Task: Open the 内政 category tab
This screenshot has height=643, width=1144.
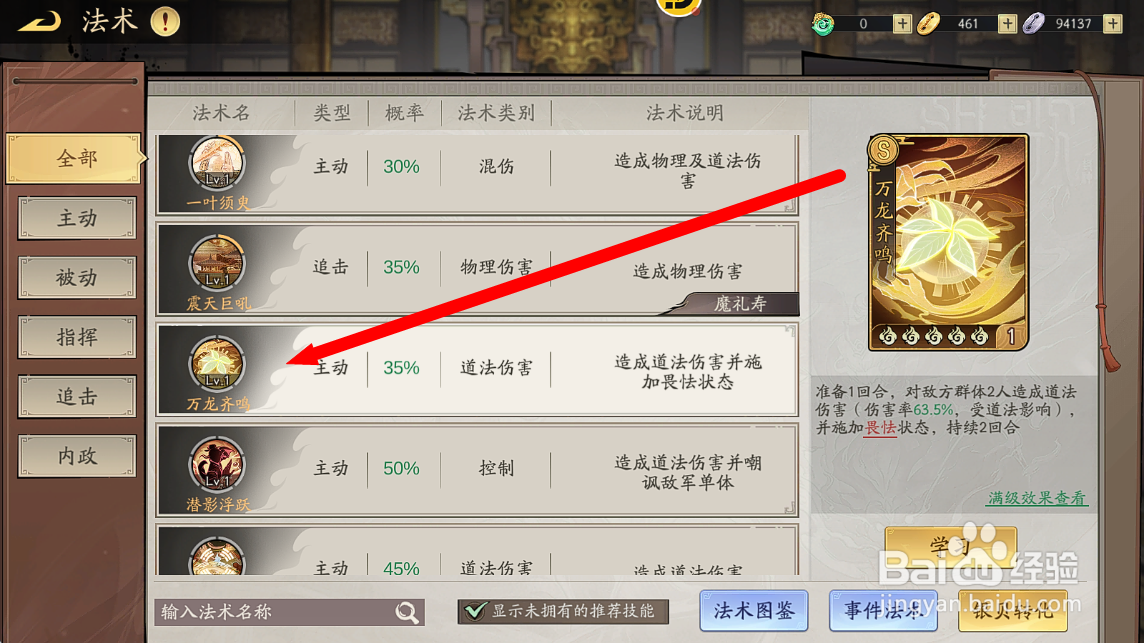Action: coord(77,456)
